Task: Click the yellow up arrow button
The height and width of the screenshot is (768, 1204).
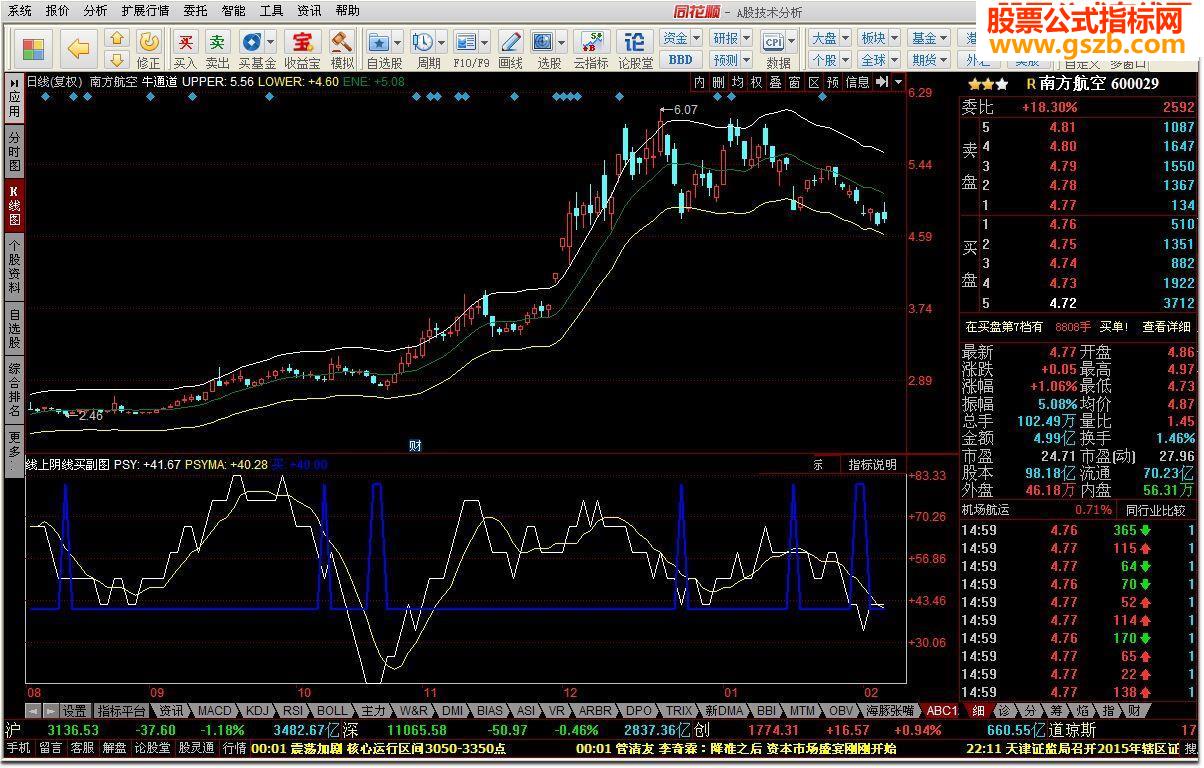Action: click(x=116, y=39)
